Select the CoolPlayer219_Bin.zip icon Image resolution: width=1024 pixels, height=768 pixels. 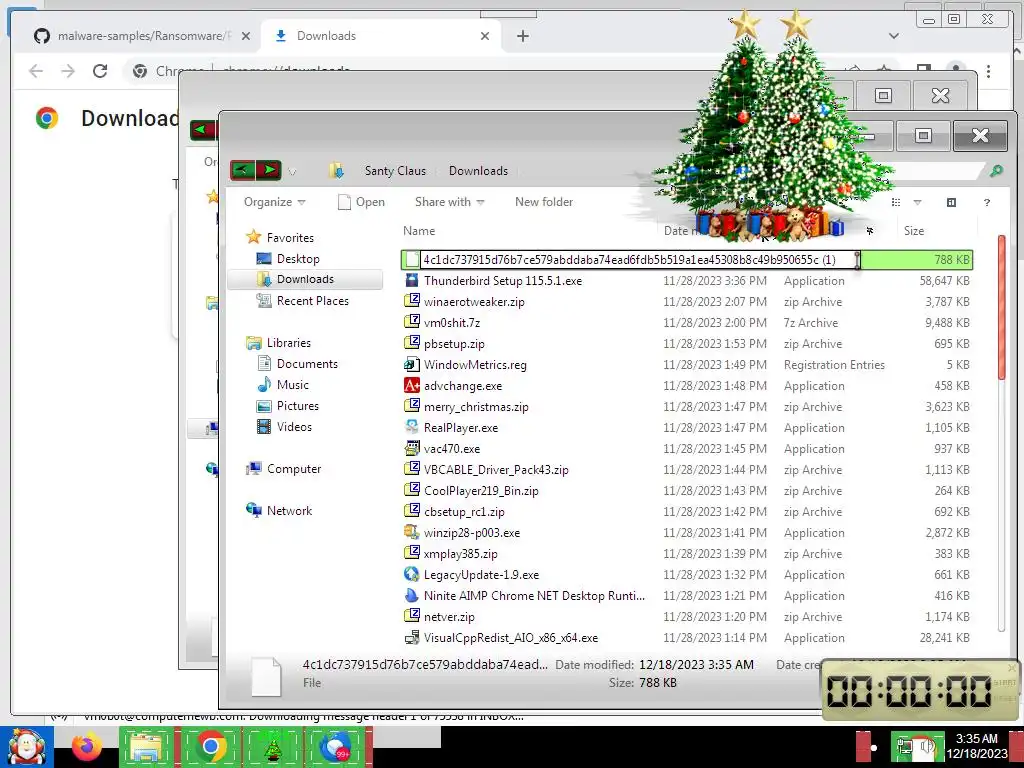pos(412,490)
